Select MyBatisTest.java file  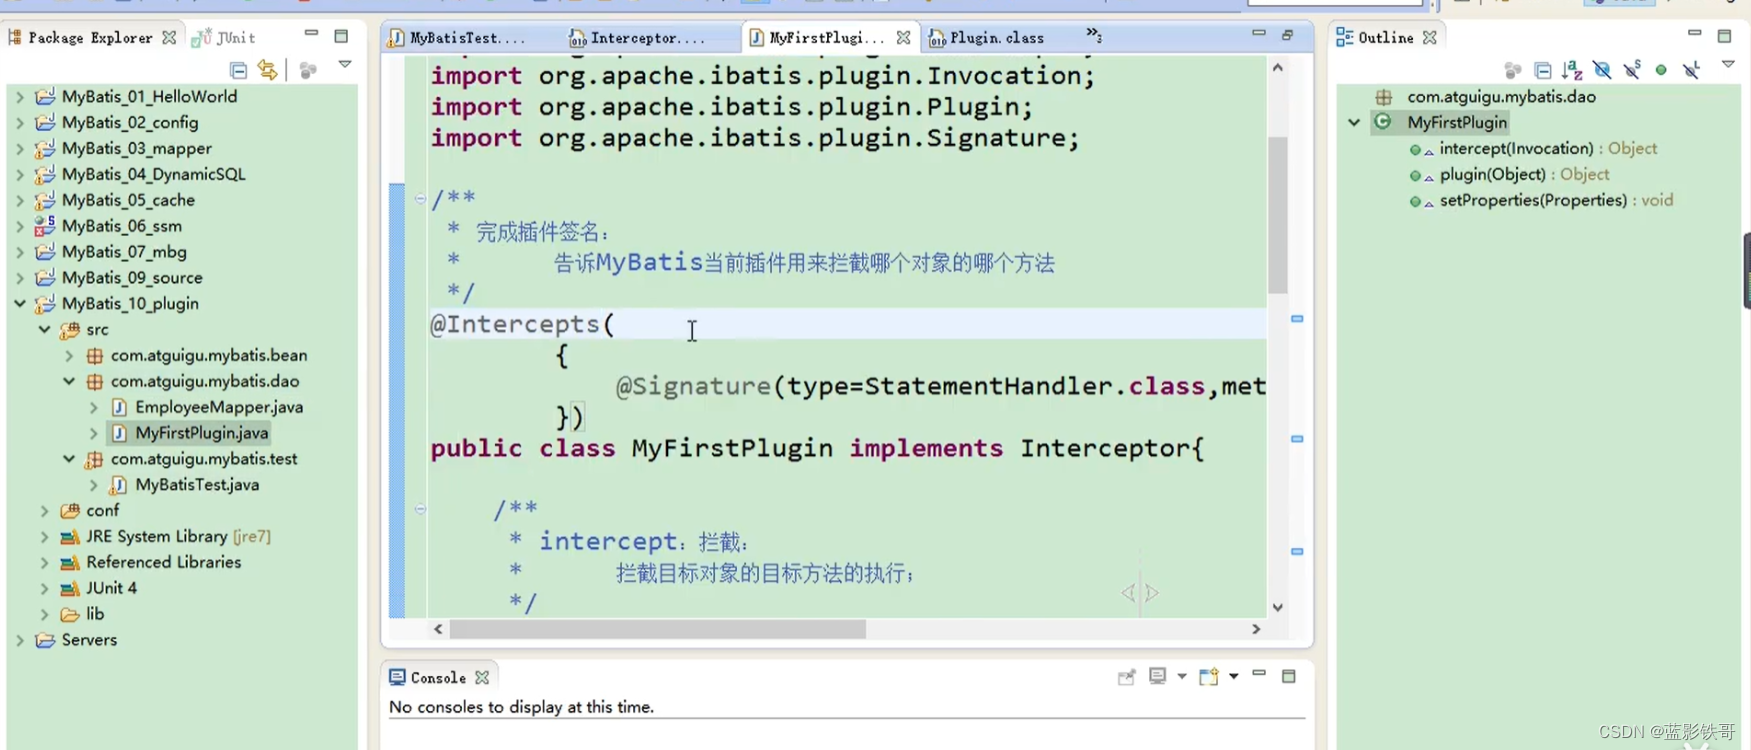[x=197, y=485]
